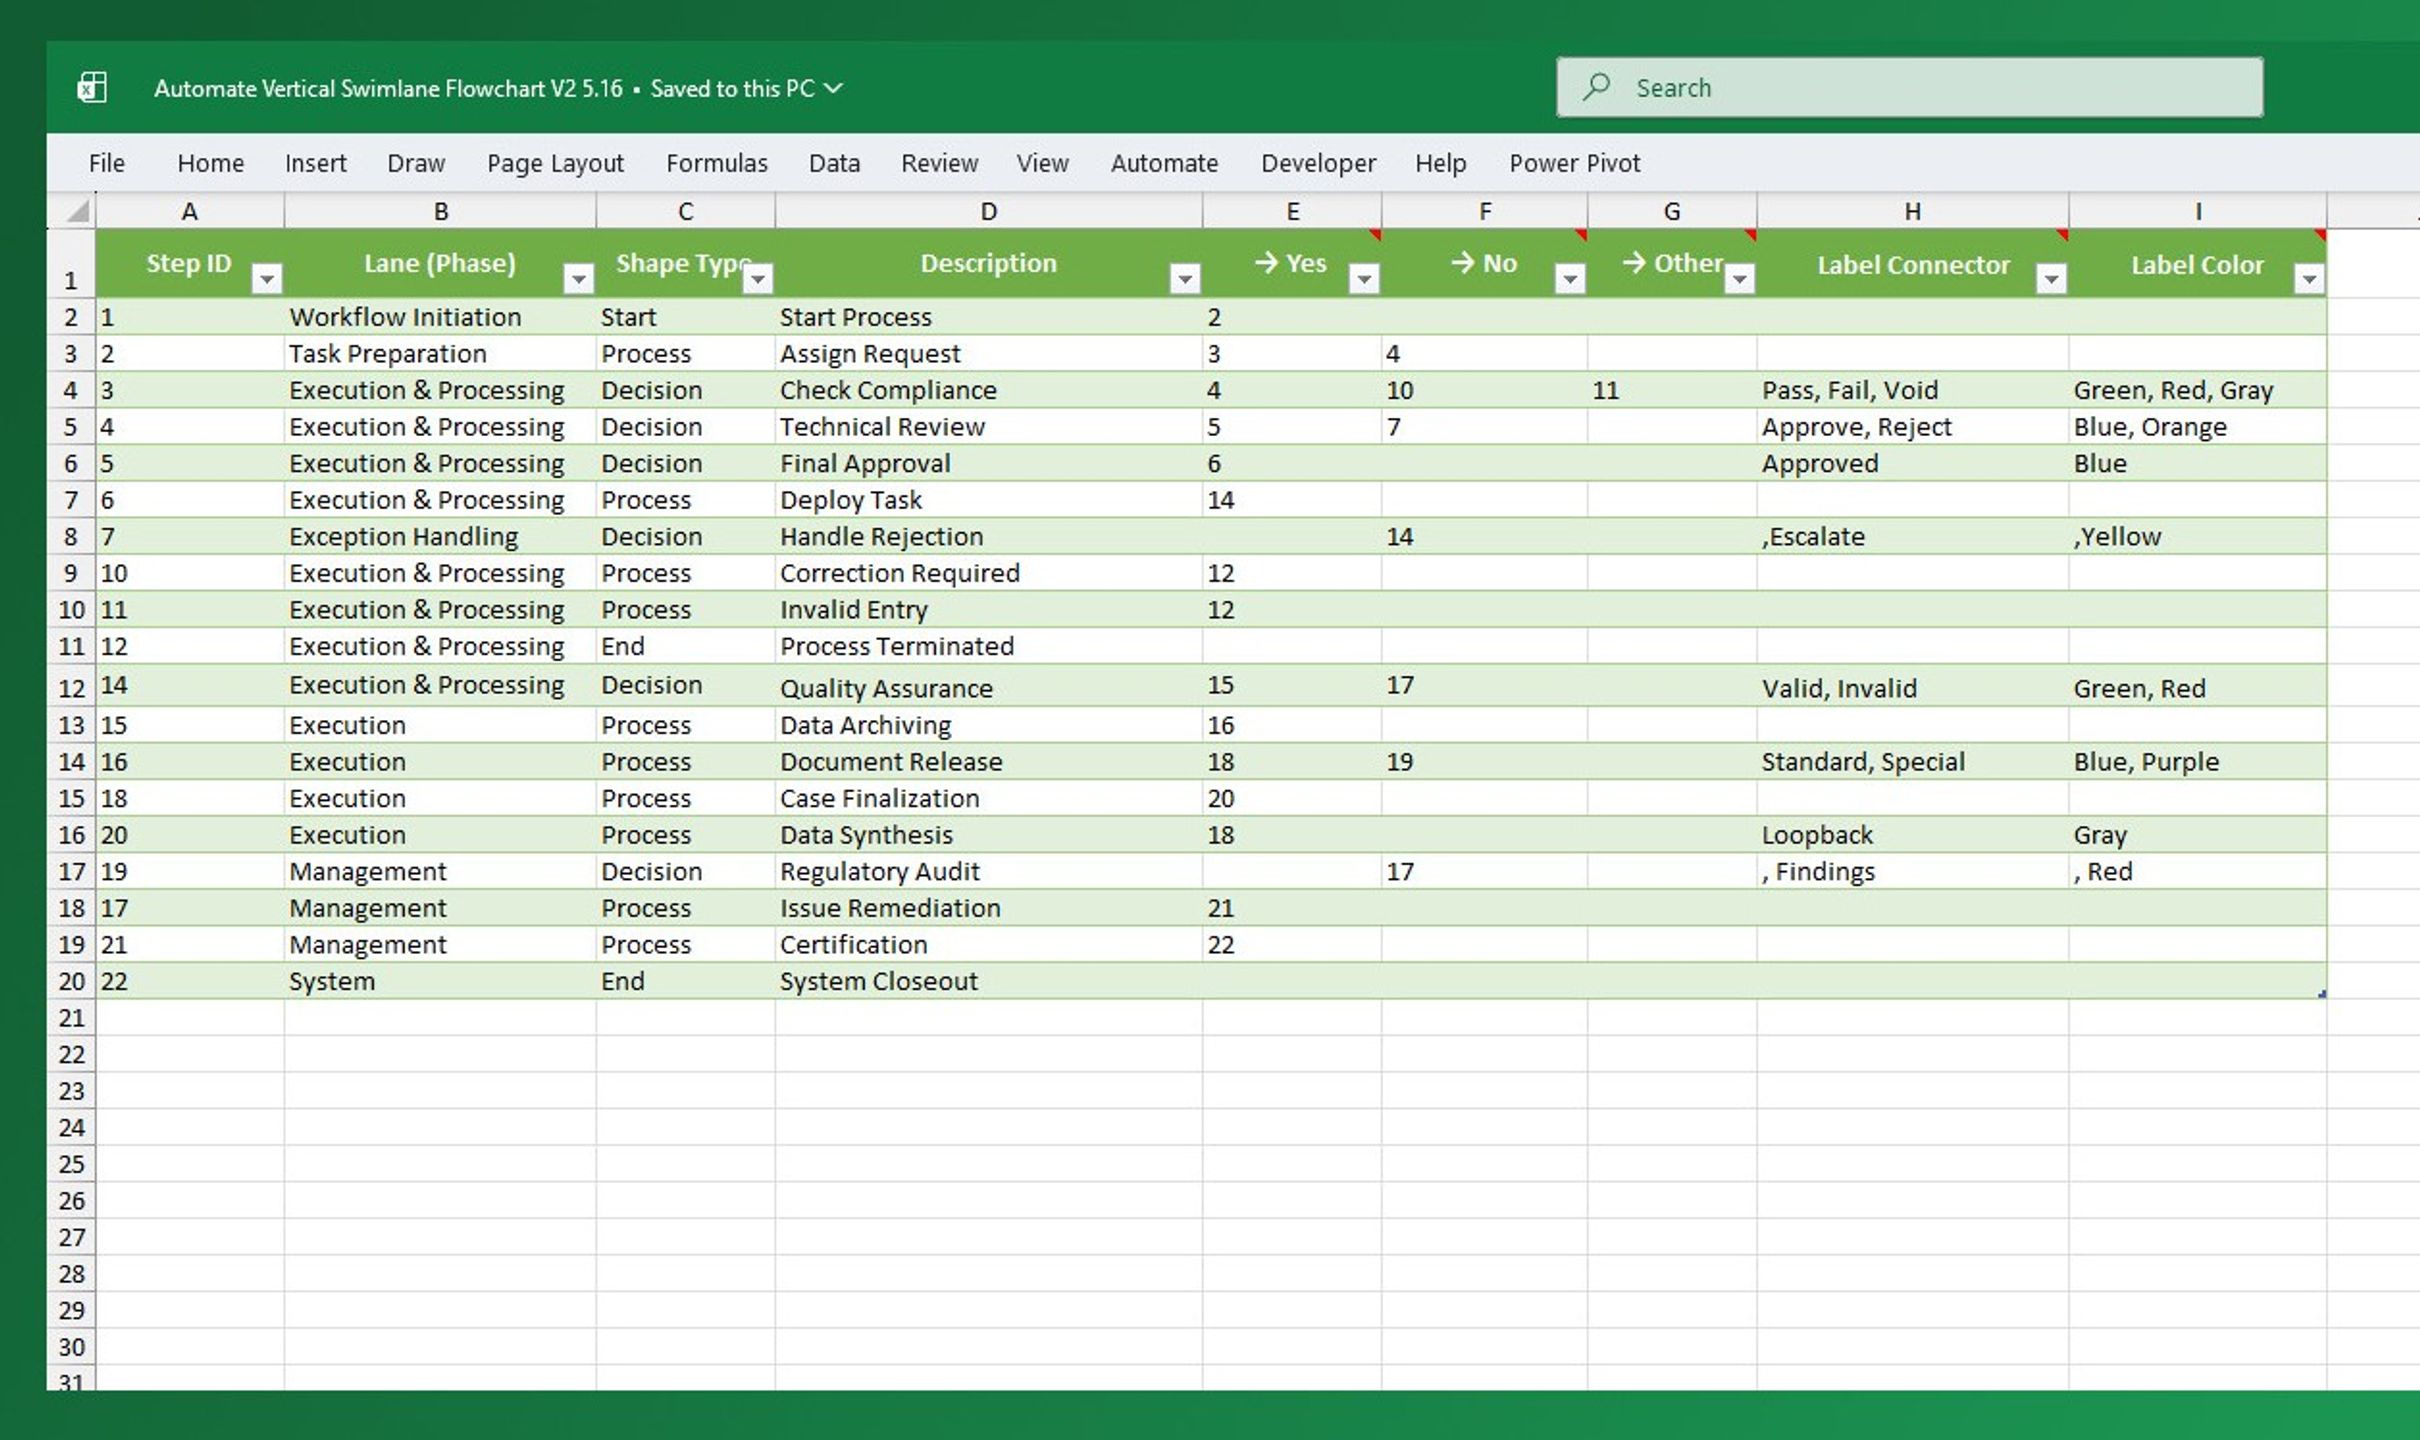The image size is (2420, 1440).
Task: Click the 'Correction Required' cell
Action: point(989,573)
